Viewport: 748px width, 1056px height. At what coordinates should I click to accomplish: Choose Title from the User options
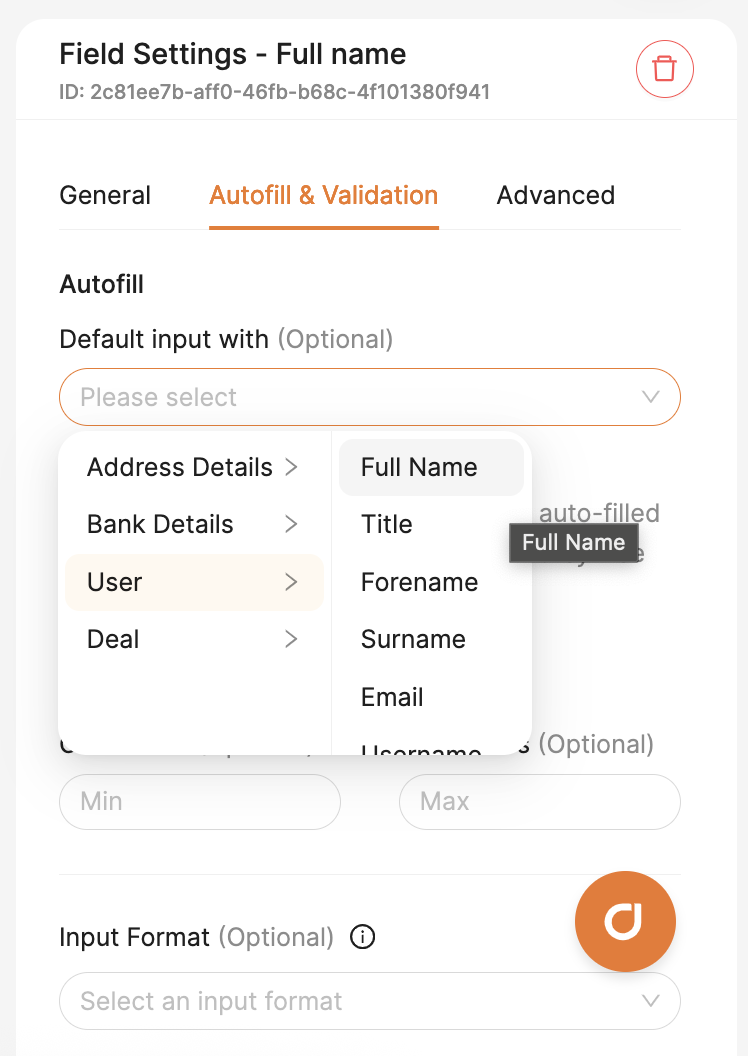tap(431, 525)
